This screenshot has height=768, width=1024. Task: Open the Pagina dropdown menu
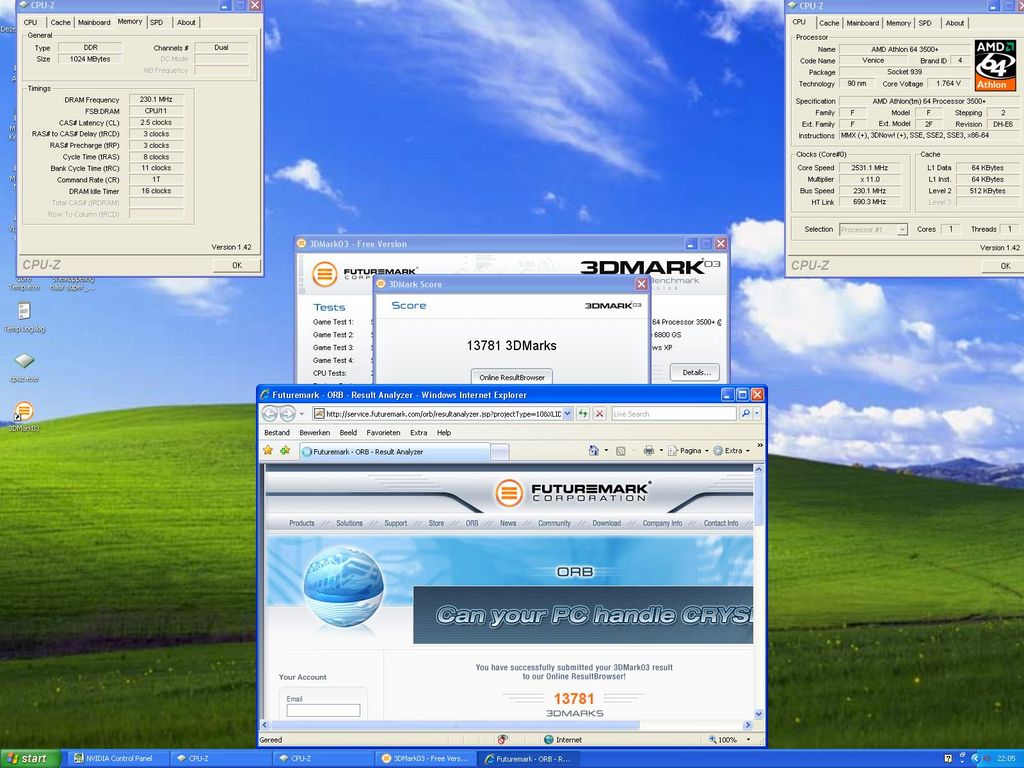[x=688, y=451]
